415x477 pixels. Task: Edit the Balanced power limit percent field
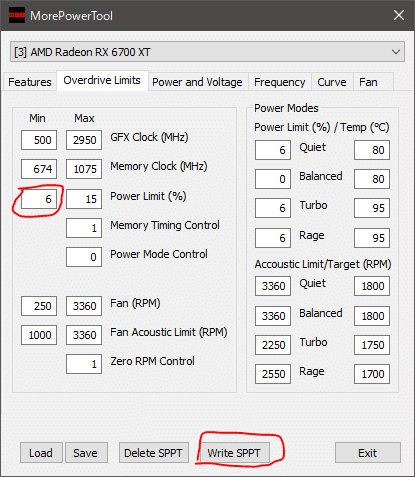[x=273, y=179]
